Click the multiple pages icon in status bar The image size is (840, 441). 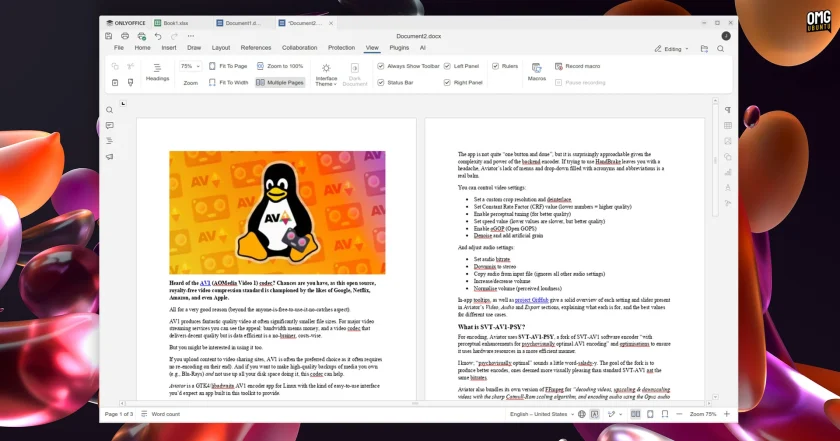(635, 414)
